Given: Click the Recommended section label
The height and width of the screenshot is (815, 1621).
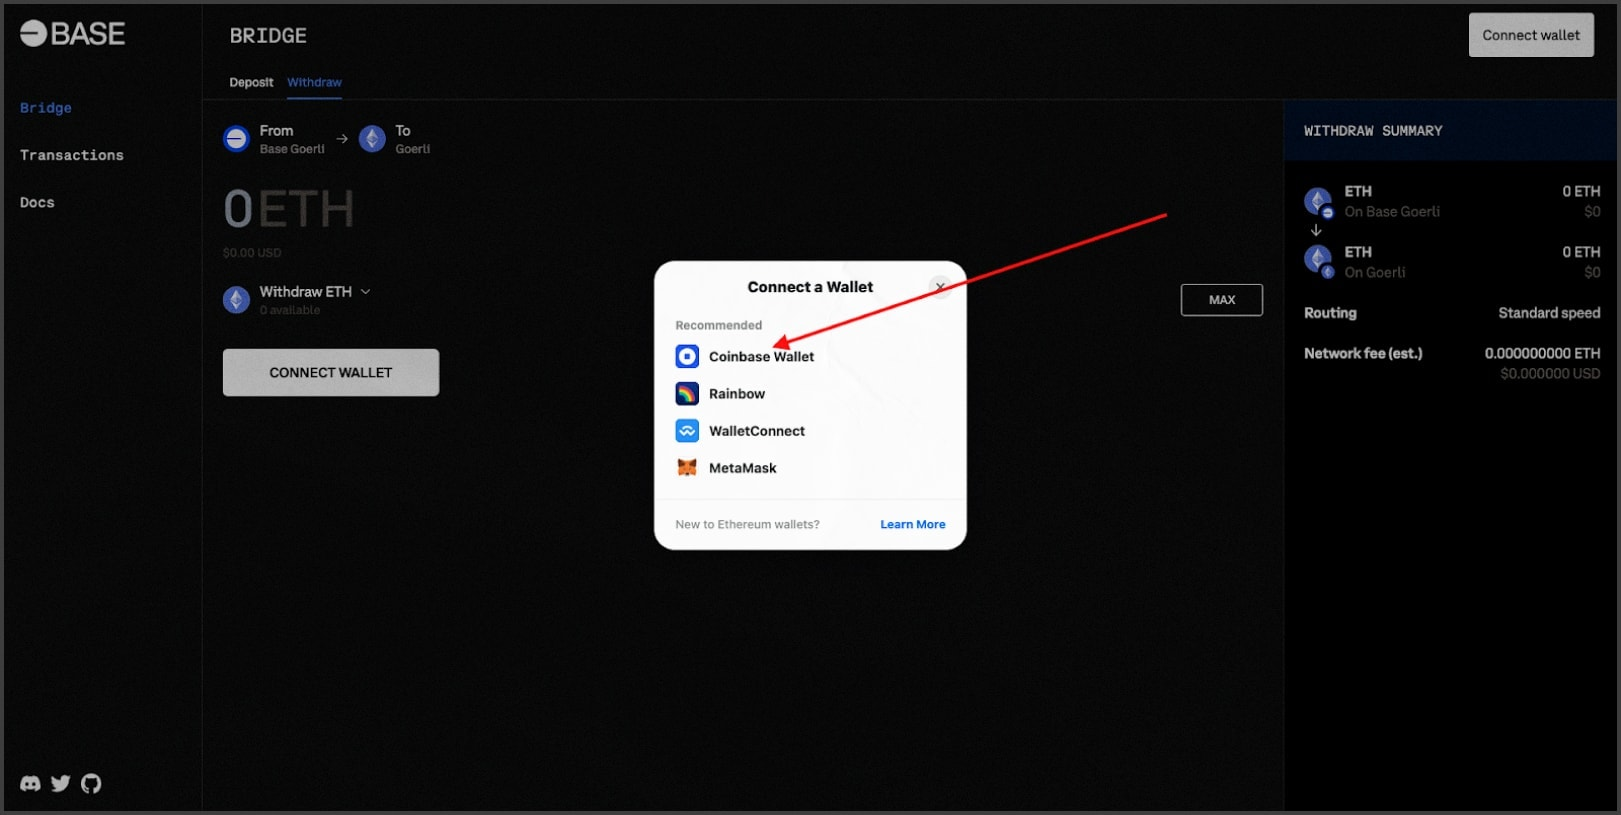Looking at the screenshot, I should [718, 325].
